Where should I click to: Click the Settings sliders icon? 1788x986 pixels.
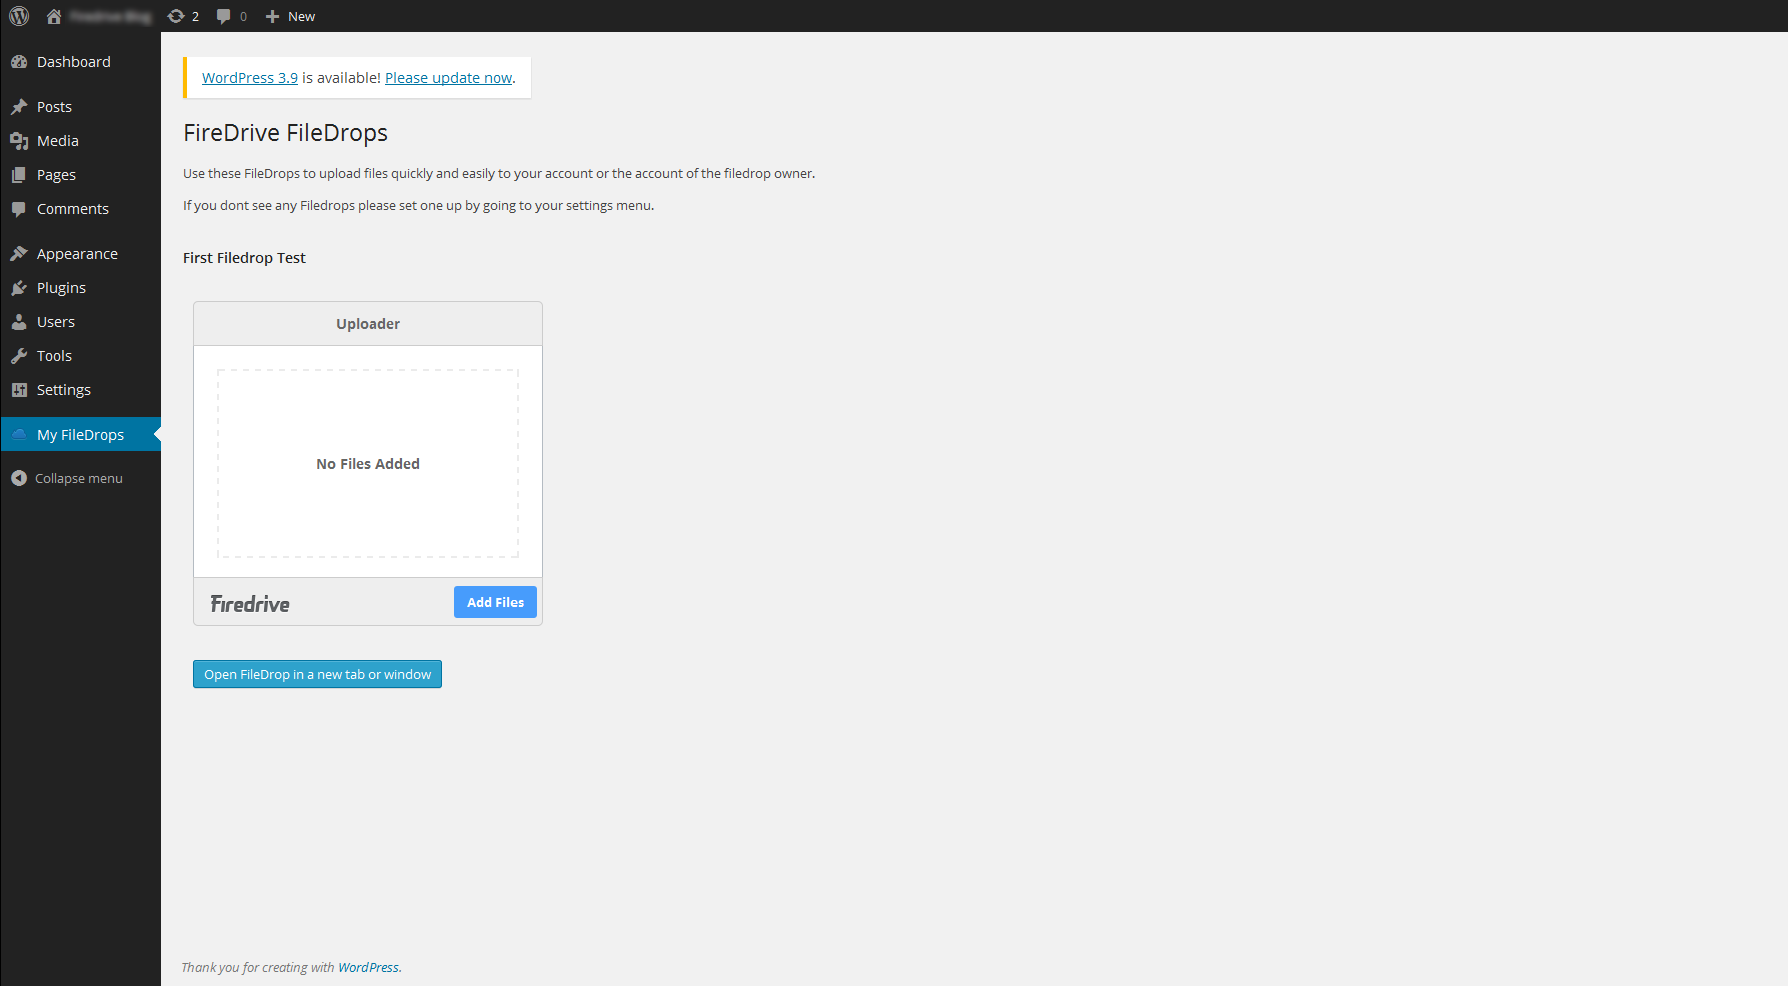[x=19, y=390]
